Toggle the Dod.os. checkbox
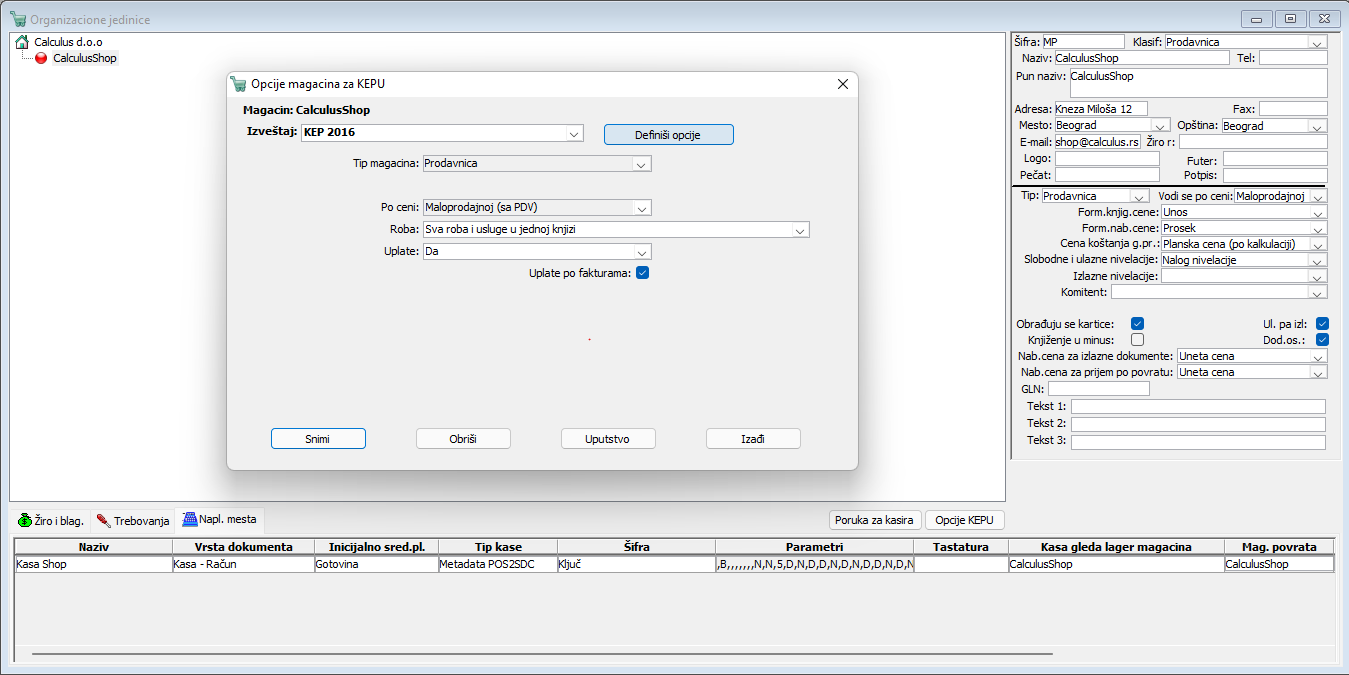The height and width of the screenshot is (675, 1349). (1322, 340)
